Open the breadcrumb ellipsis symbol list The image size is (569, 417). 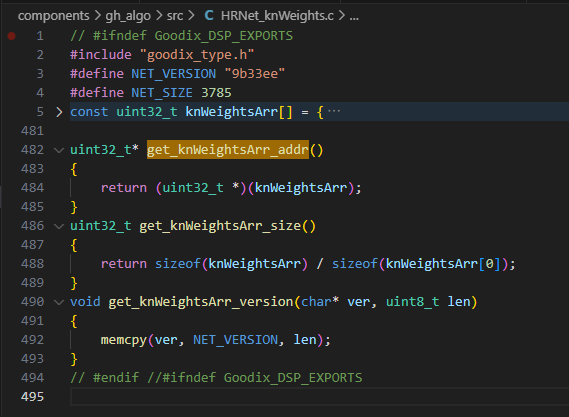coord(354,16)
